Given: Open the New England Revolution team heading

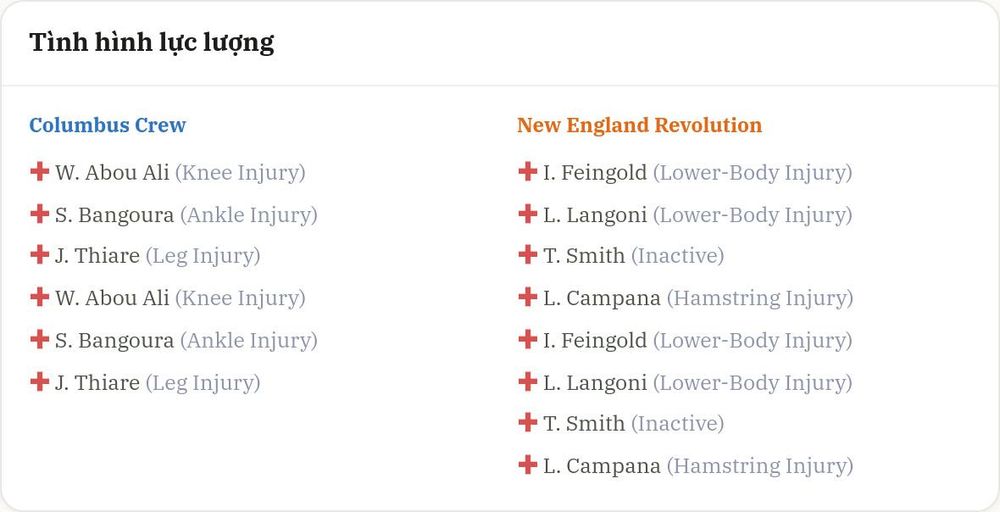Looking at the screenshot, I should (x=640, y=125).
